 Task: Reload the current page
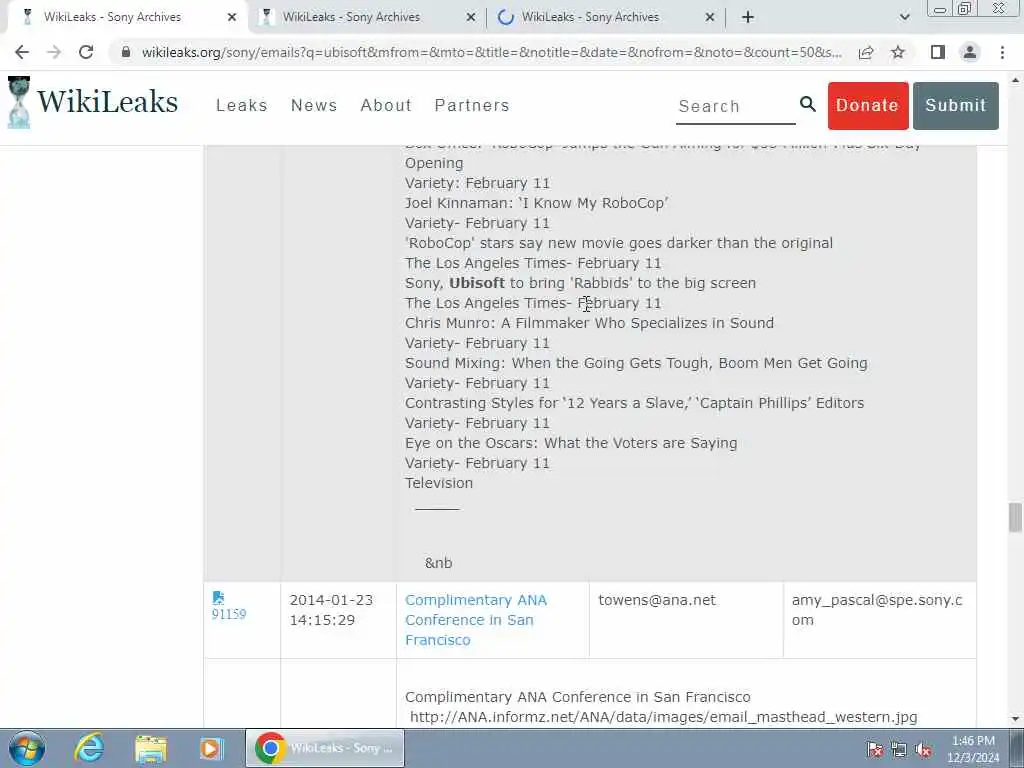86,52
